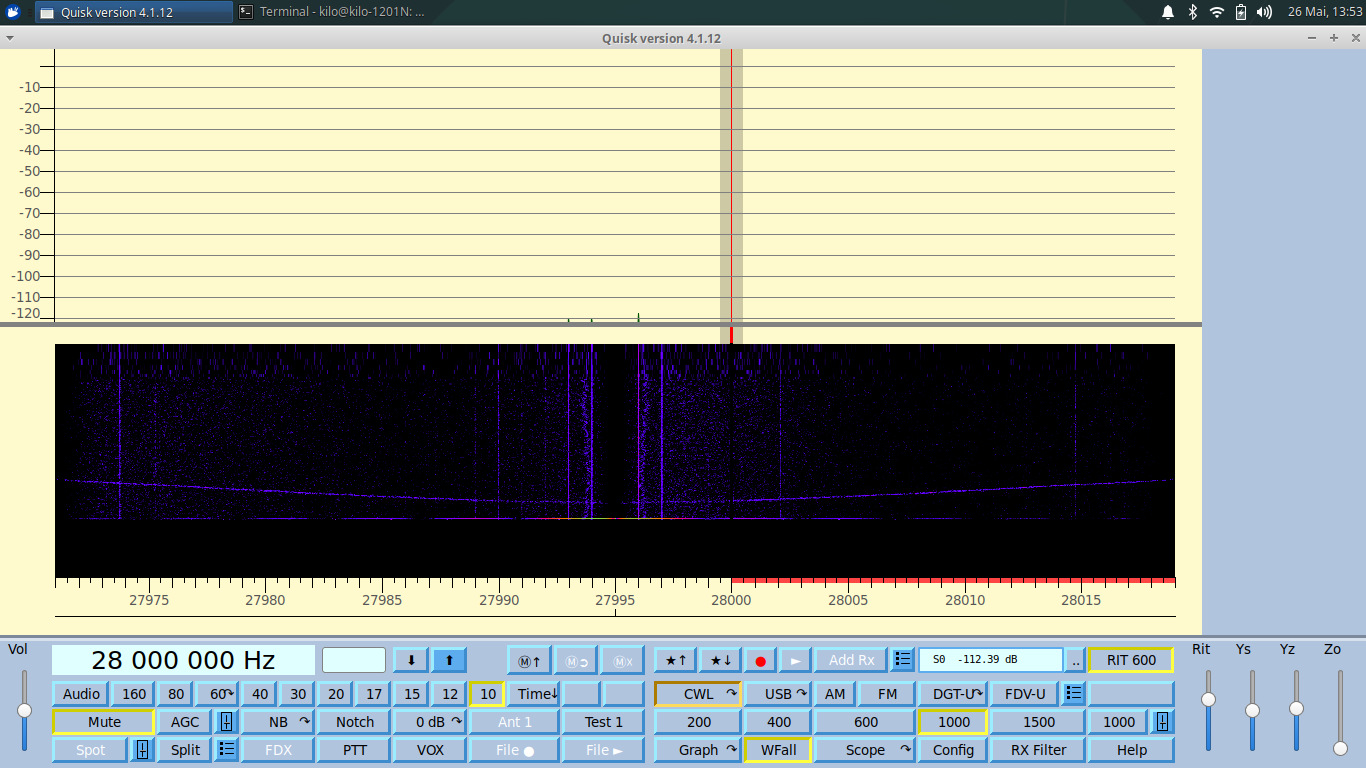Viewport: 1366px width, 768px height.
Task: Open the list icon after FDV-U
Action: tap(1074, 694)
